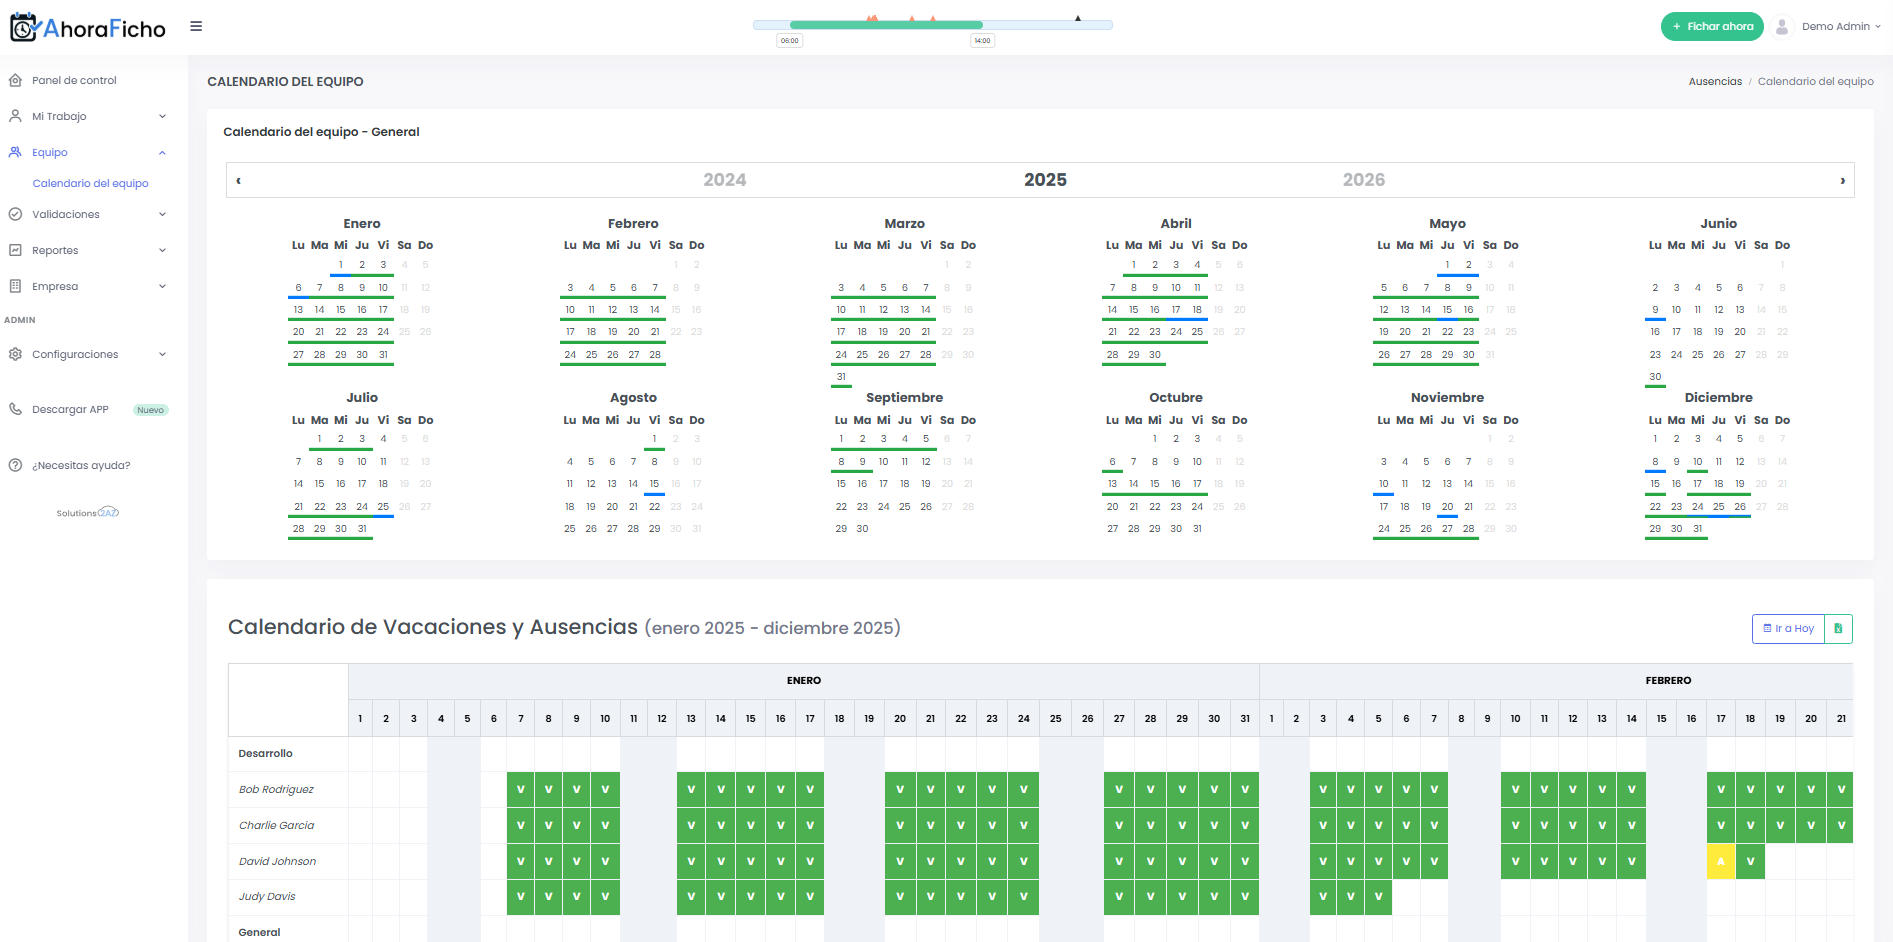This screenshot has width=1893, height=942.
Task: Collapse the Equipo menu section
Action: point(162,152)
